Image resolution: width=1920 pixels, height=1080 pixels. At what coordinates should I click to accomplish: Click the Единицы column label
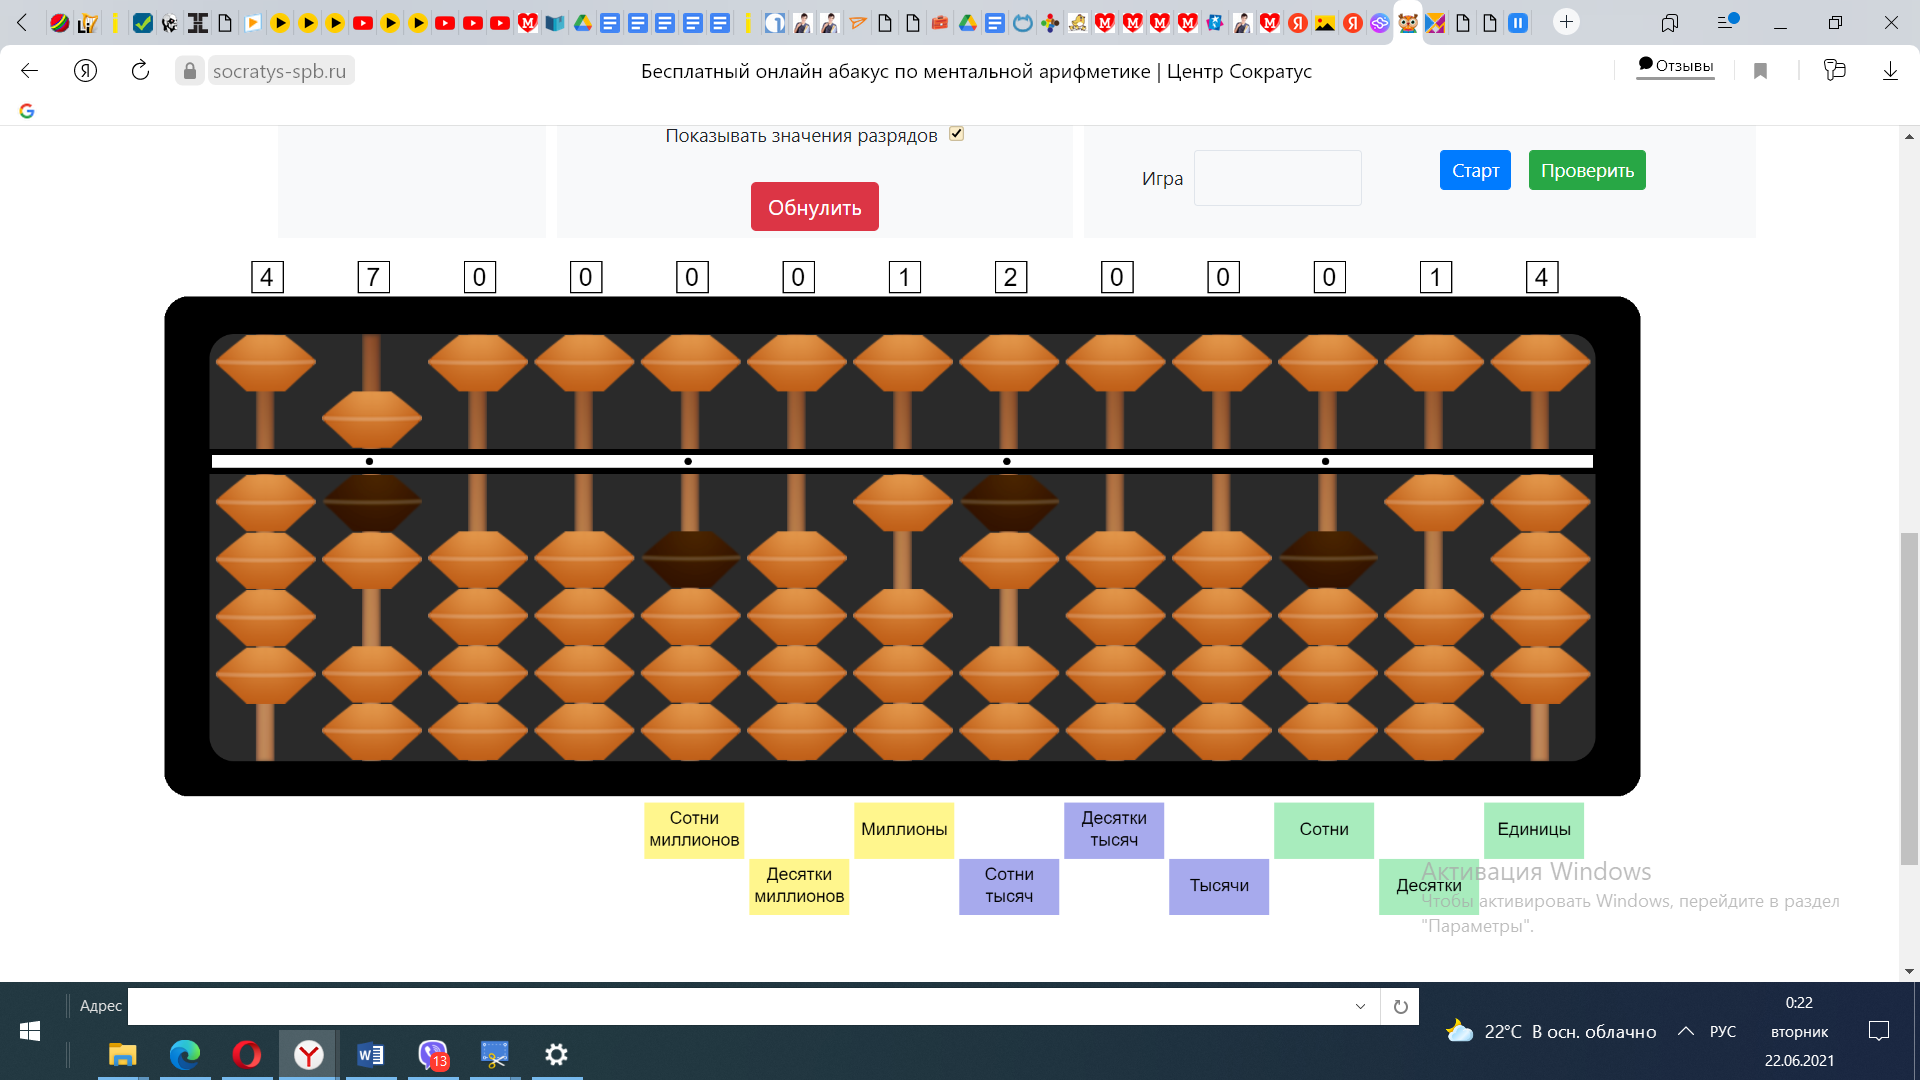coord(1534,830)
